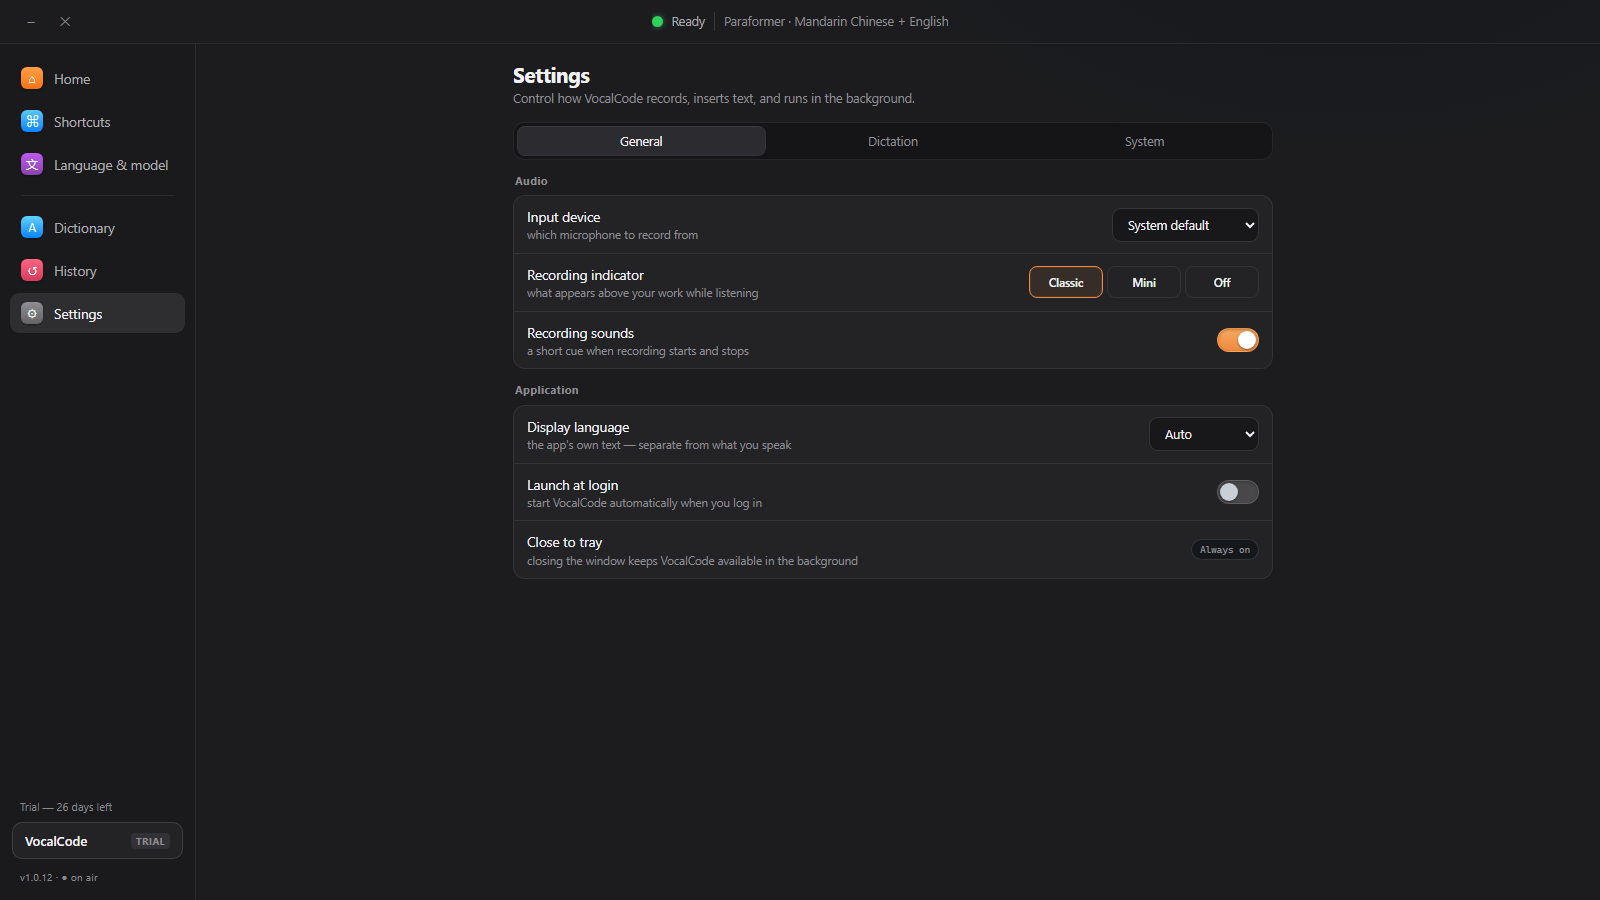The height and width of the screenshot is (900, 1600).
Task: Open the Display language dropdown
Action: [x=1204, y=434]
